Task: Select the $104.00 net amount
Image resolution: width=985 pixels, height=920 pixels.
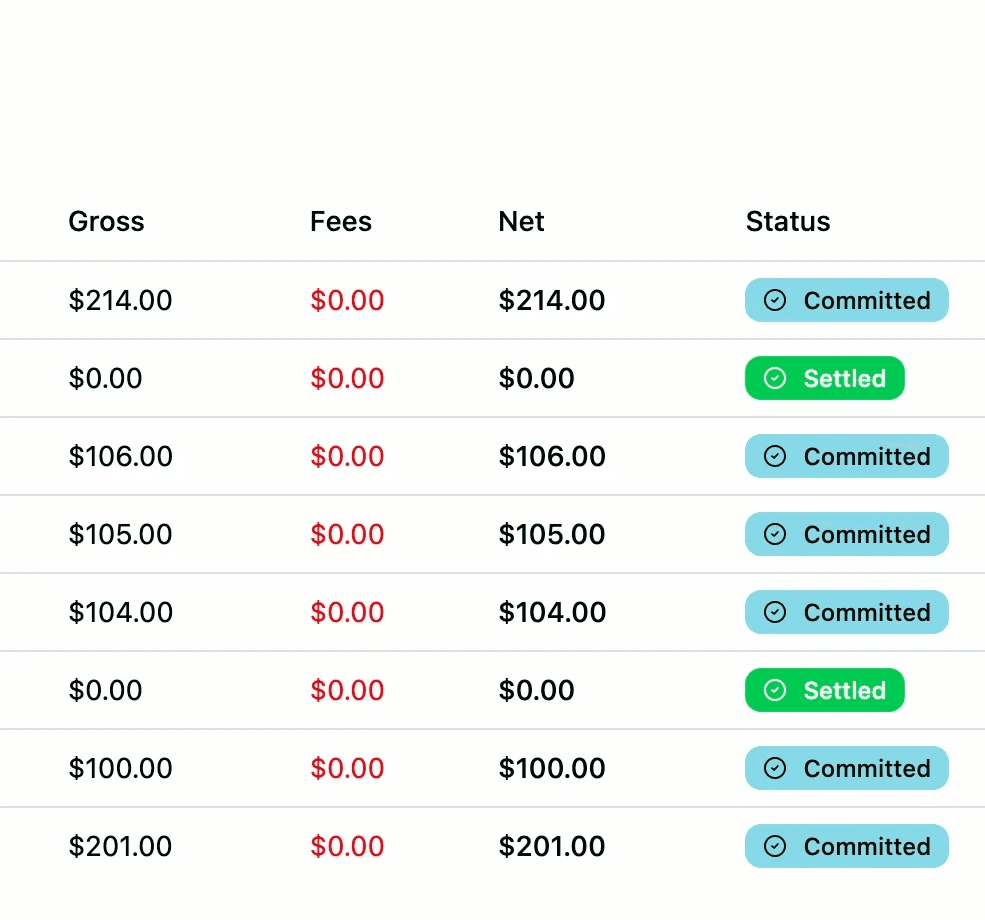Action: pyautogui.click(x=552, y=612)
